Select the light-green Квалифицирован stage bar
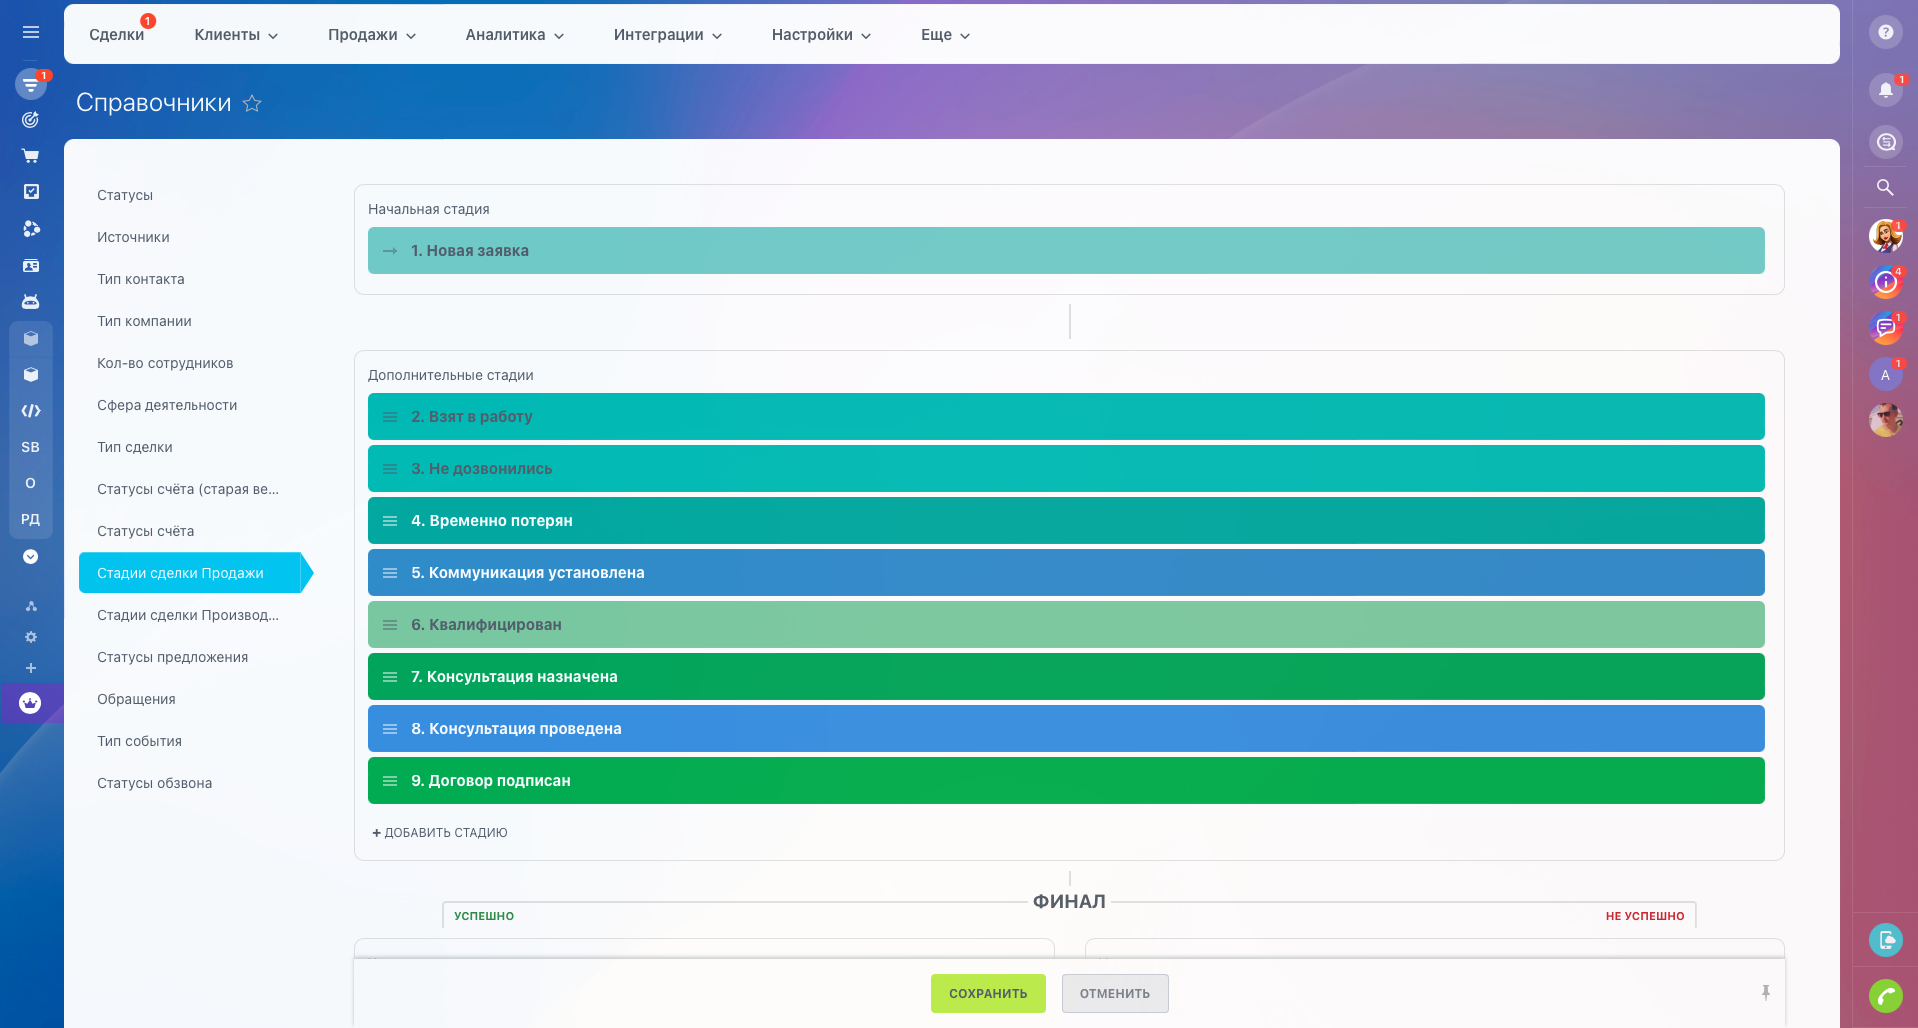This screenshot has height=1028, width=1918. click(x=1065, y=625)
